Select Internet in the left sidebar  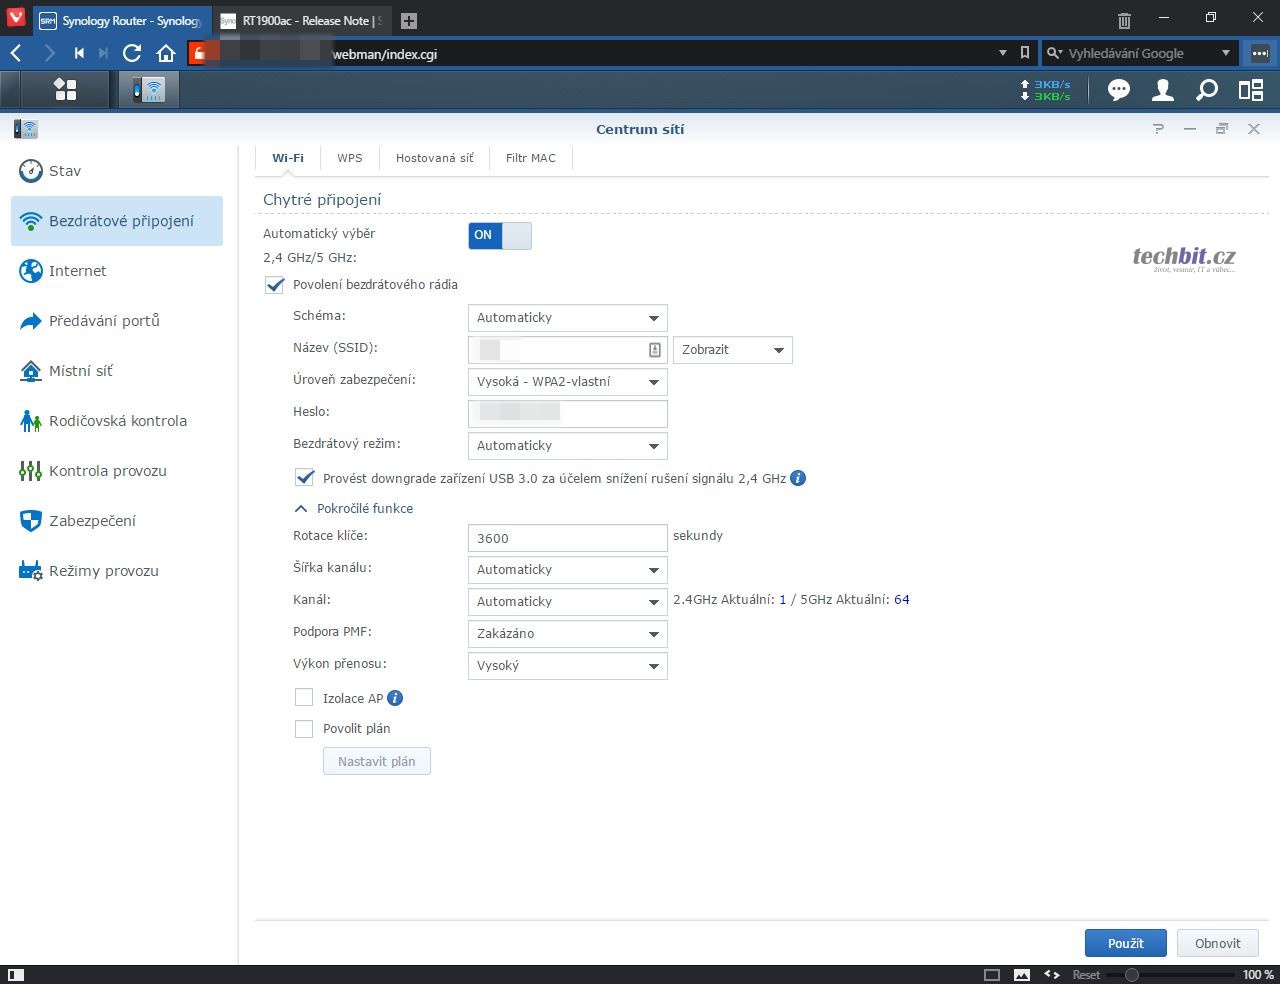pyautogui.click(x=77, y=271)
